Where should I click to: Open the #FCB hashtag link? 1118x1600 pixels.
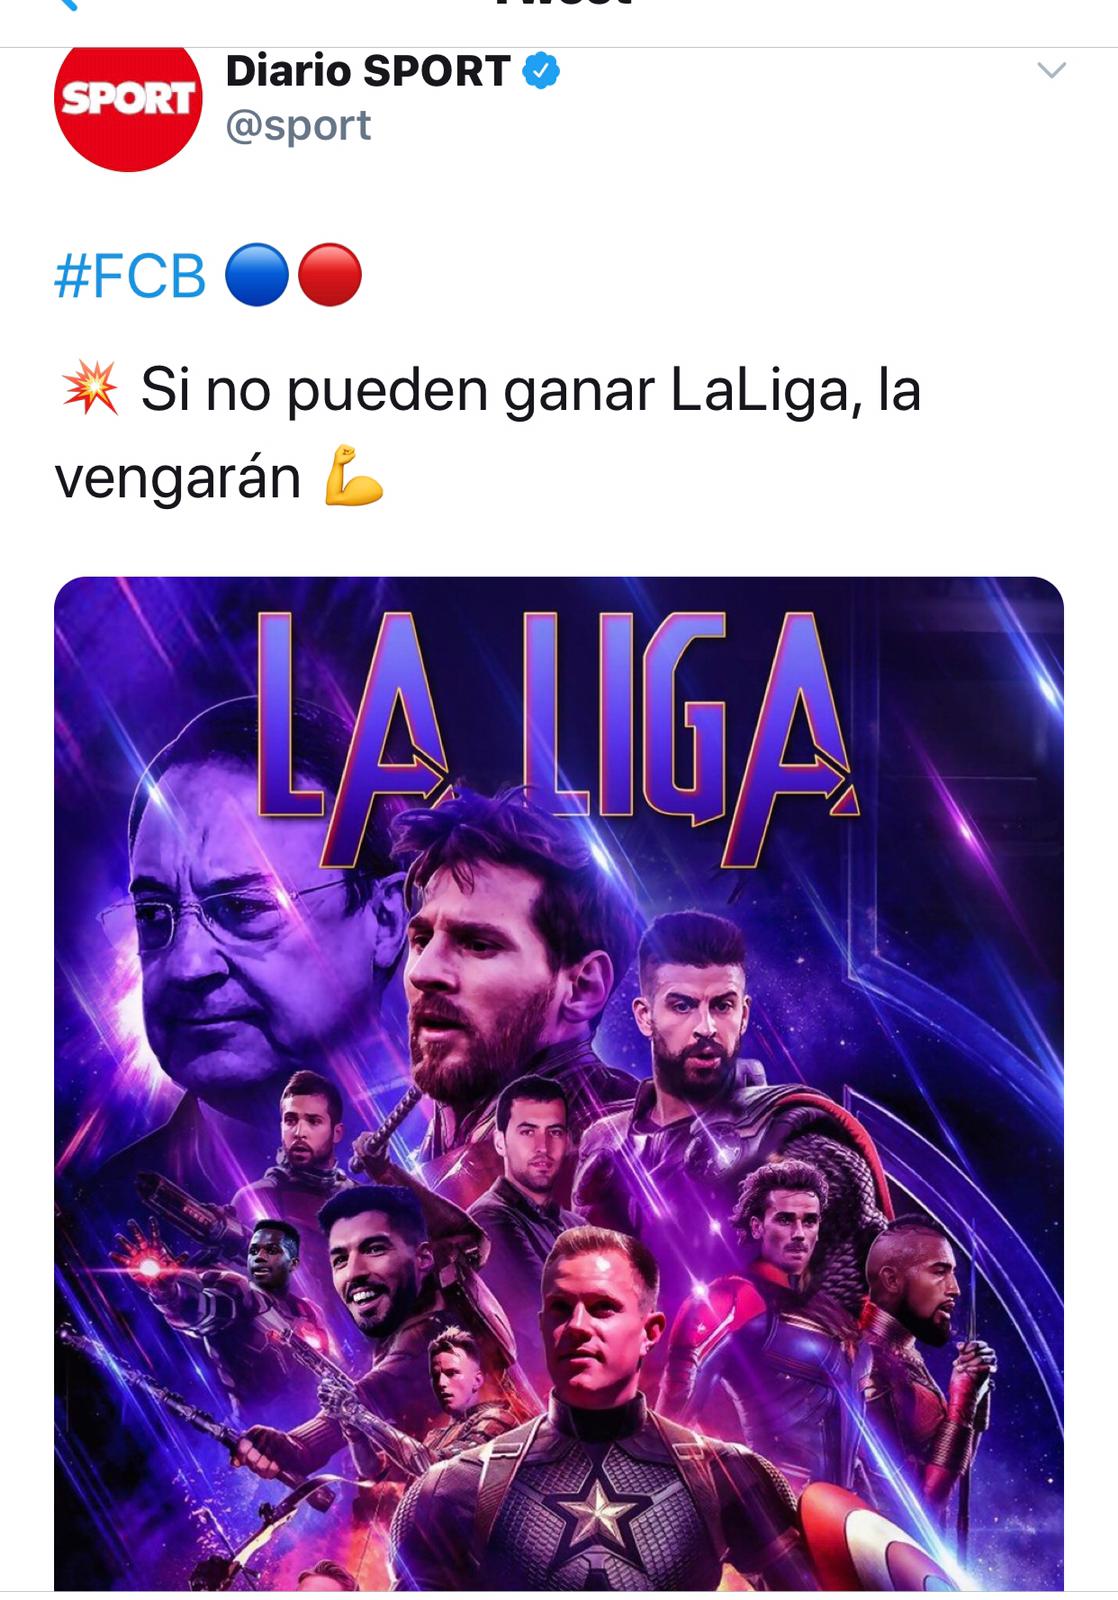130,277
